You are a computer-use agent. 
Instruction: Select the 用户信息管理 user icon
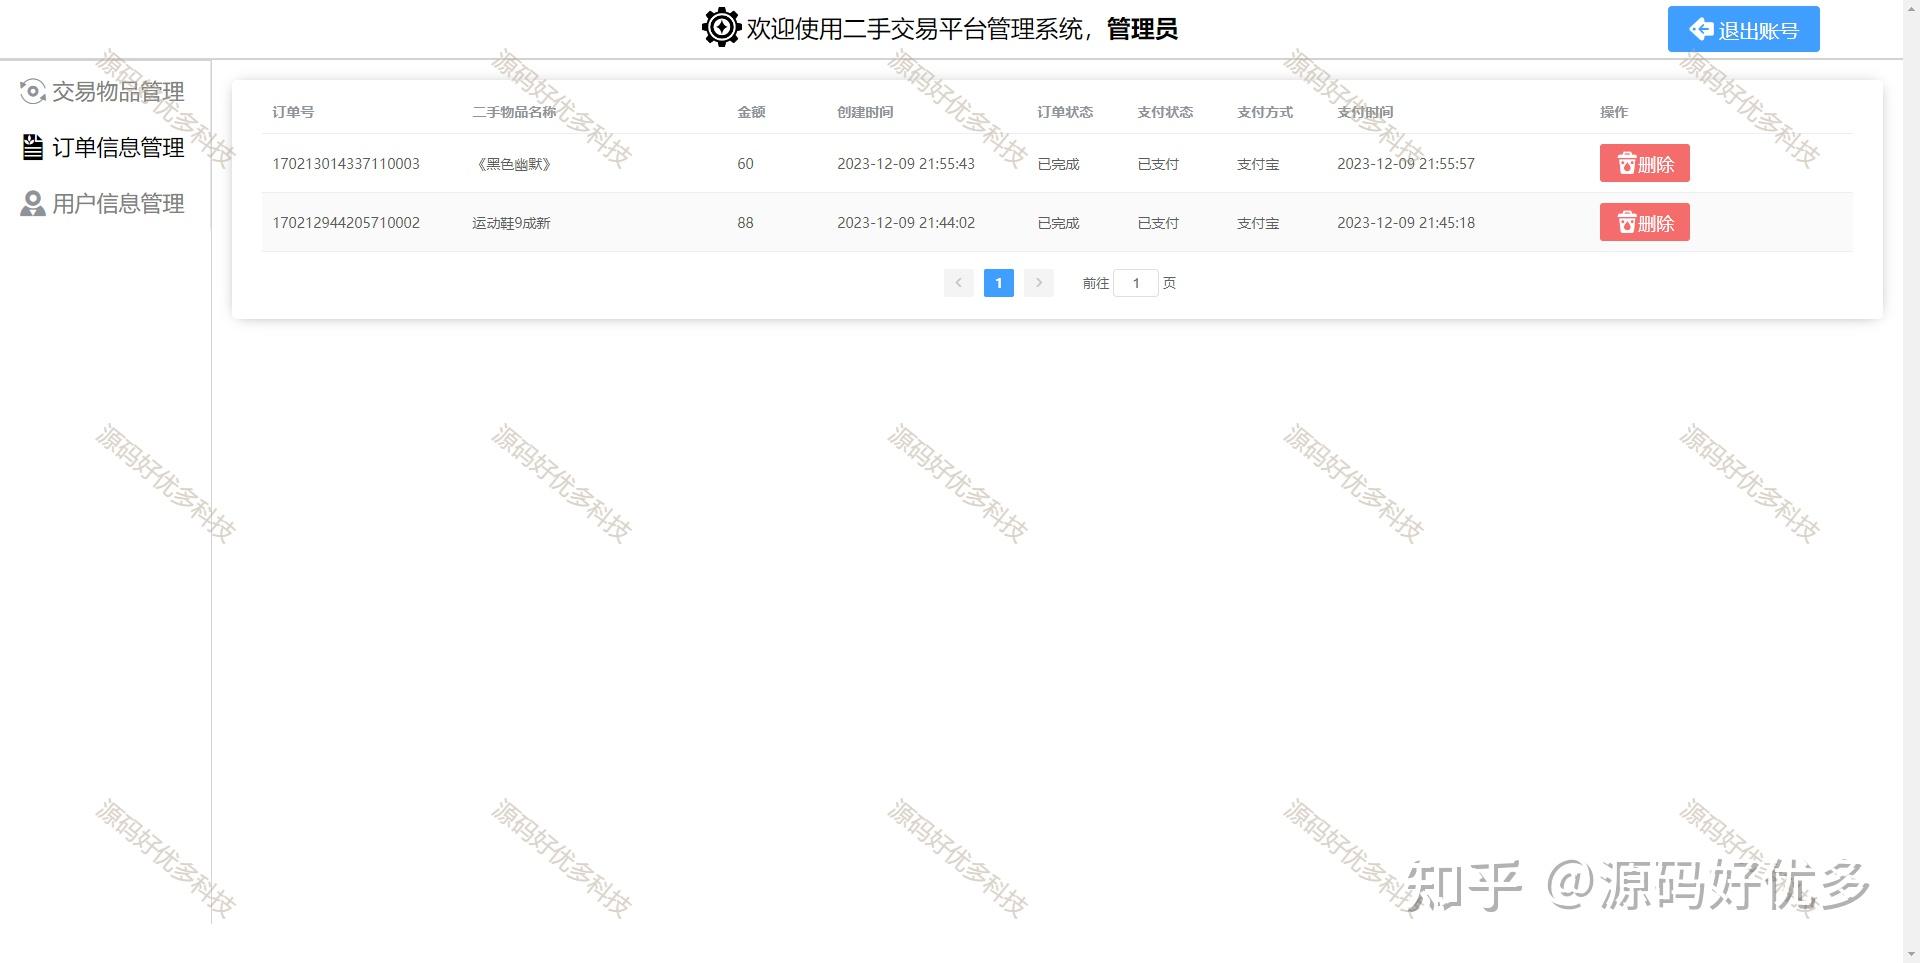(33, 203)
